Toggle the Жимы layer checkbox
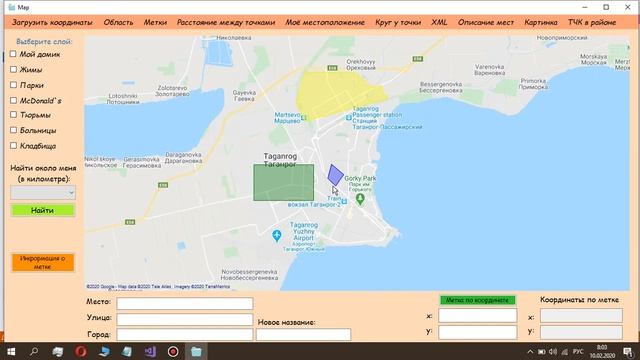Screen dimensions: 640x360 pos(13,69)
